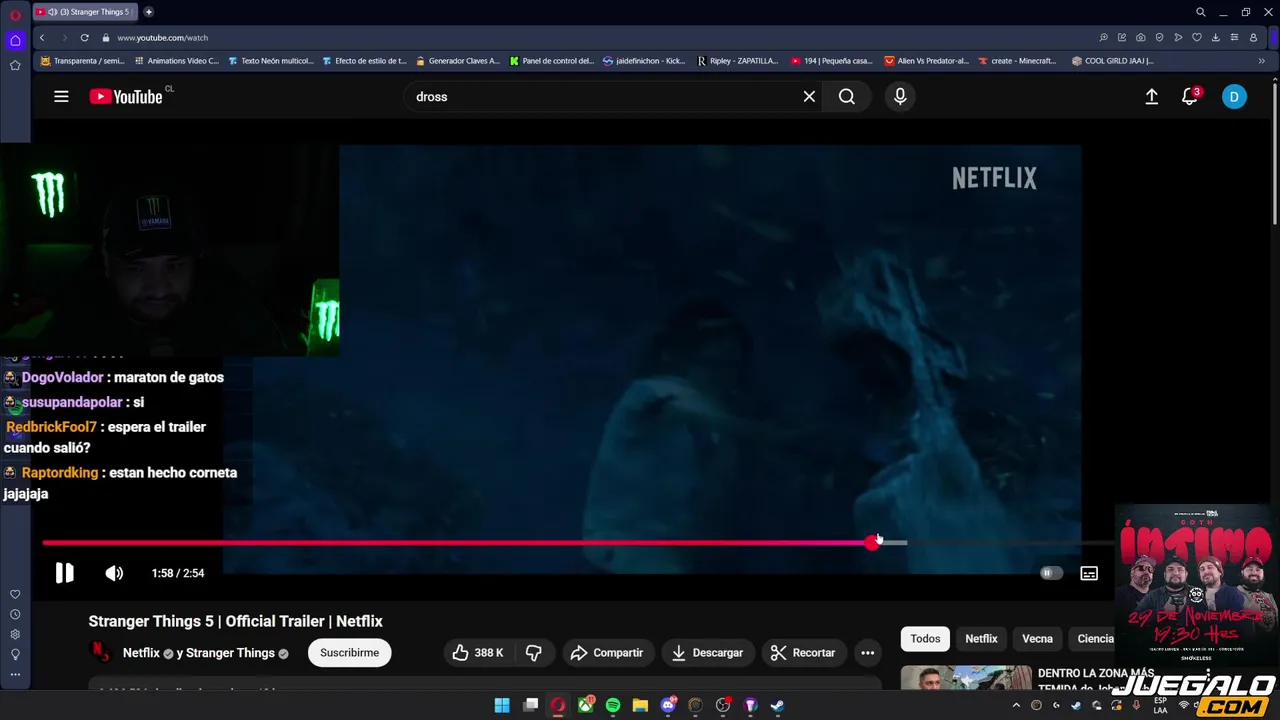Screen dimensions: 1280x720
Task: Open the Opera menu logo
Action: pyautogui.click(x=15, y=14)
